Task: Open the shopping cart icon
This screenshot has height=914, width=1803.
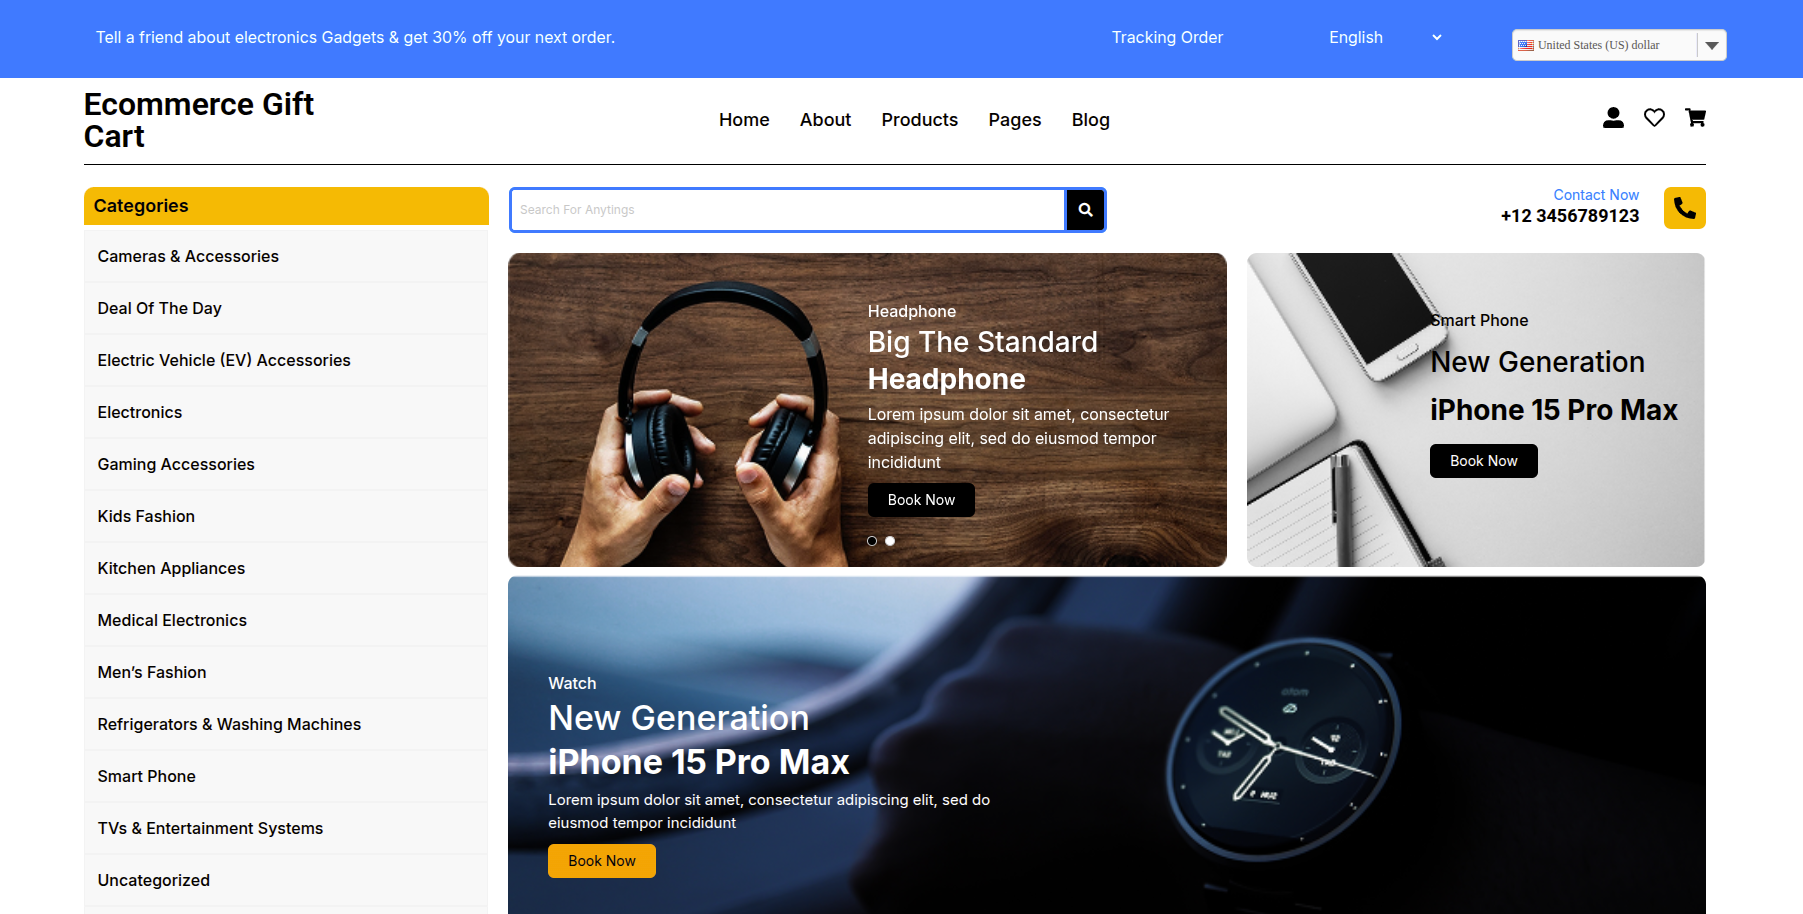Action: tap(1695, 118)
